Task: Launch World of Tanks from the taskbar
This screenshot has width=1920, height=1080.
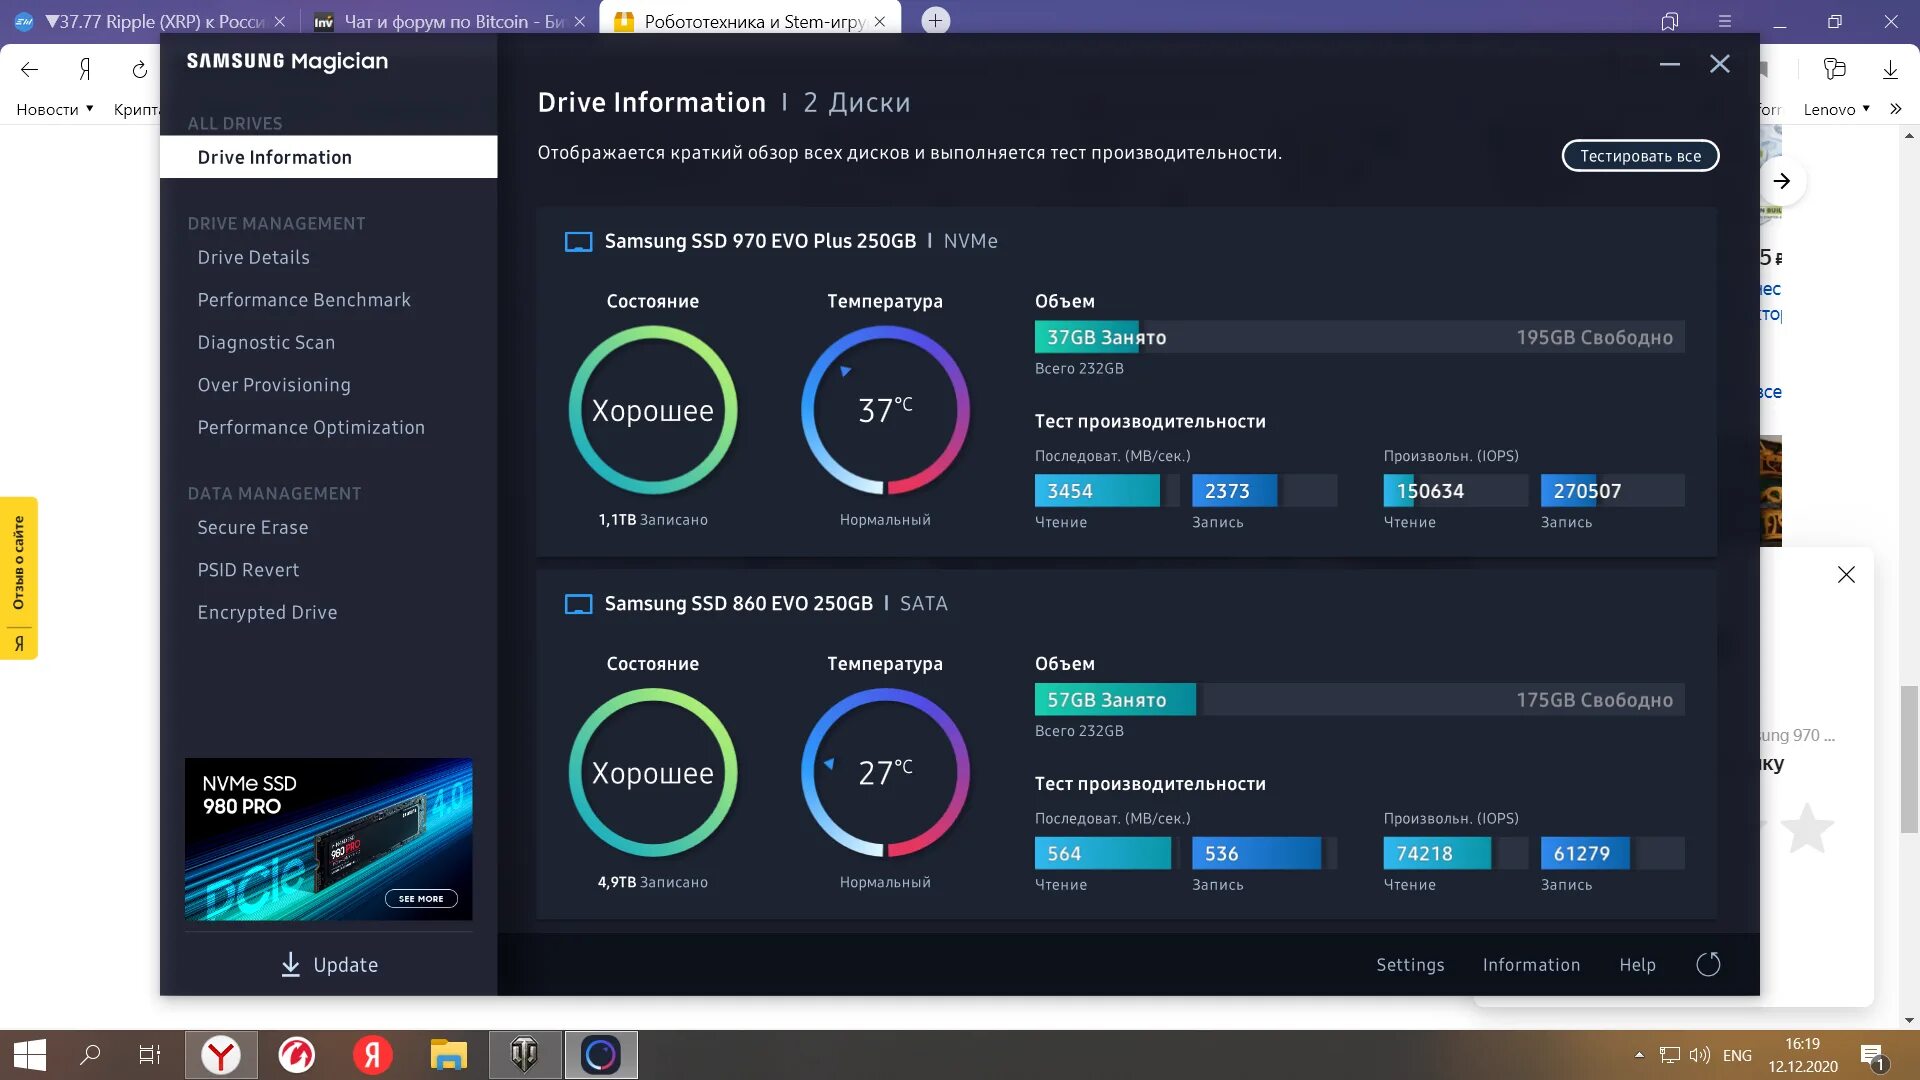Action: pos(524,1054)
